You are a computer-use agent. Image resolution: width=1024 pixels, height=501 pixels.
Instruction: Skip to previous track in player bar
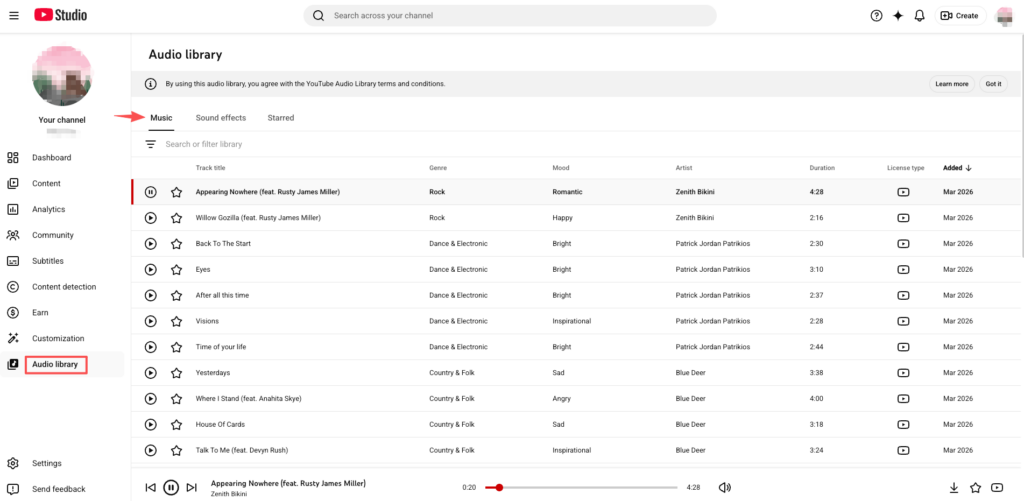pos(150,487)
